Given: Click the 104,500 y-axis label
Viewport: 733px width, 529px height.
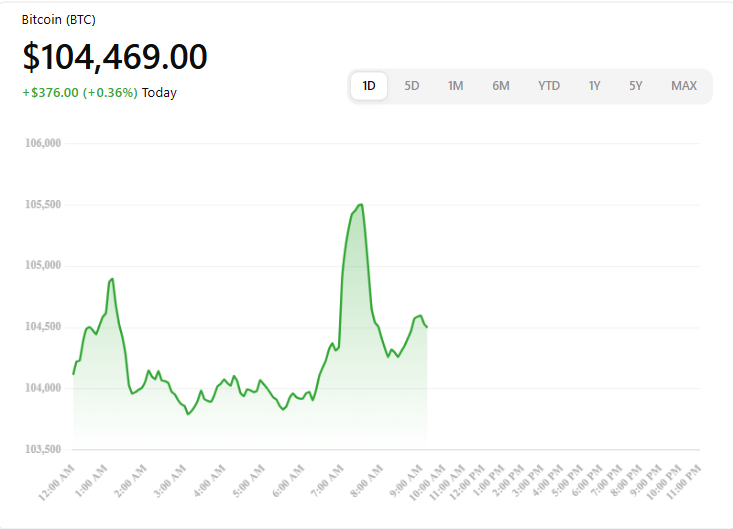Looking at the screenshot, I should [x=43, y=327].
